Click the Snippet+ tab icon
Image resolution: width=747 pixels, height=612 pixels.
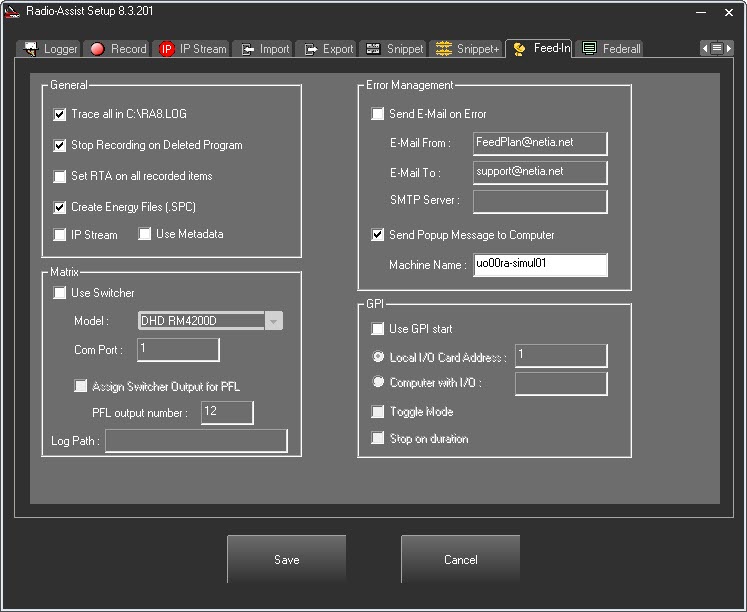click(x=444, y=48)
